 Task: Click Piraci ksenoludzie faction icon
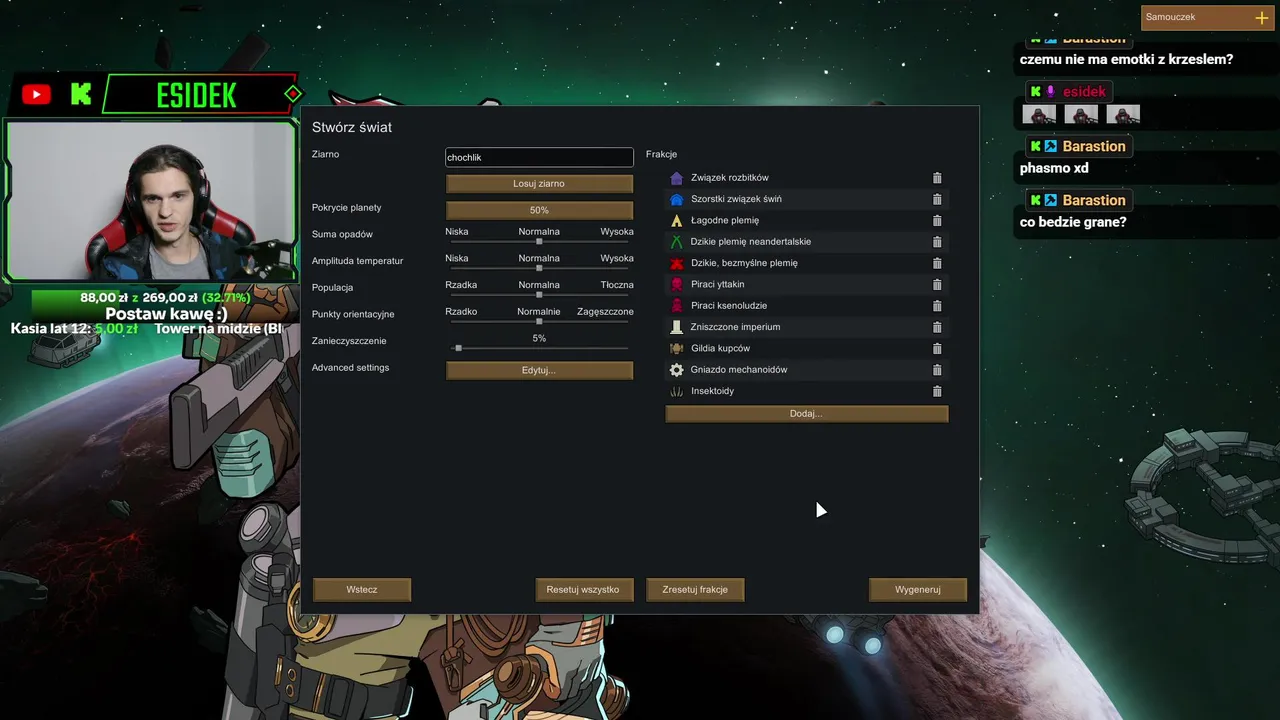(x=677, y=306)
